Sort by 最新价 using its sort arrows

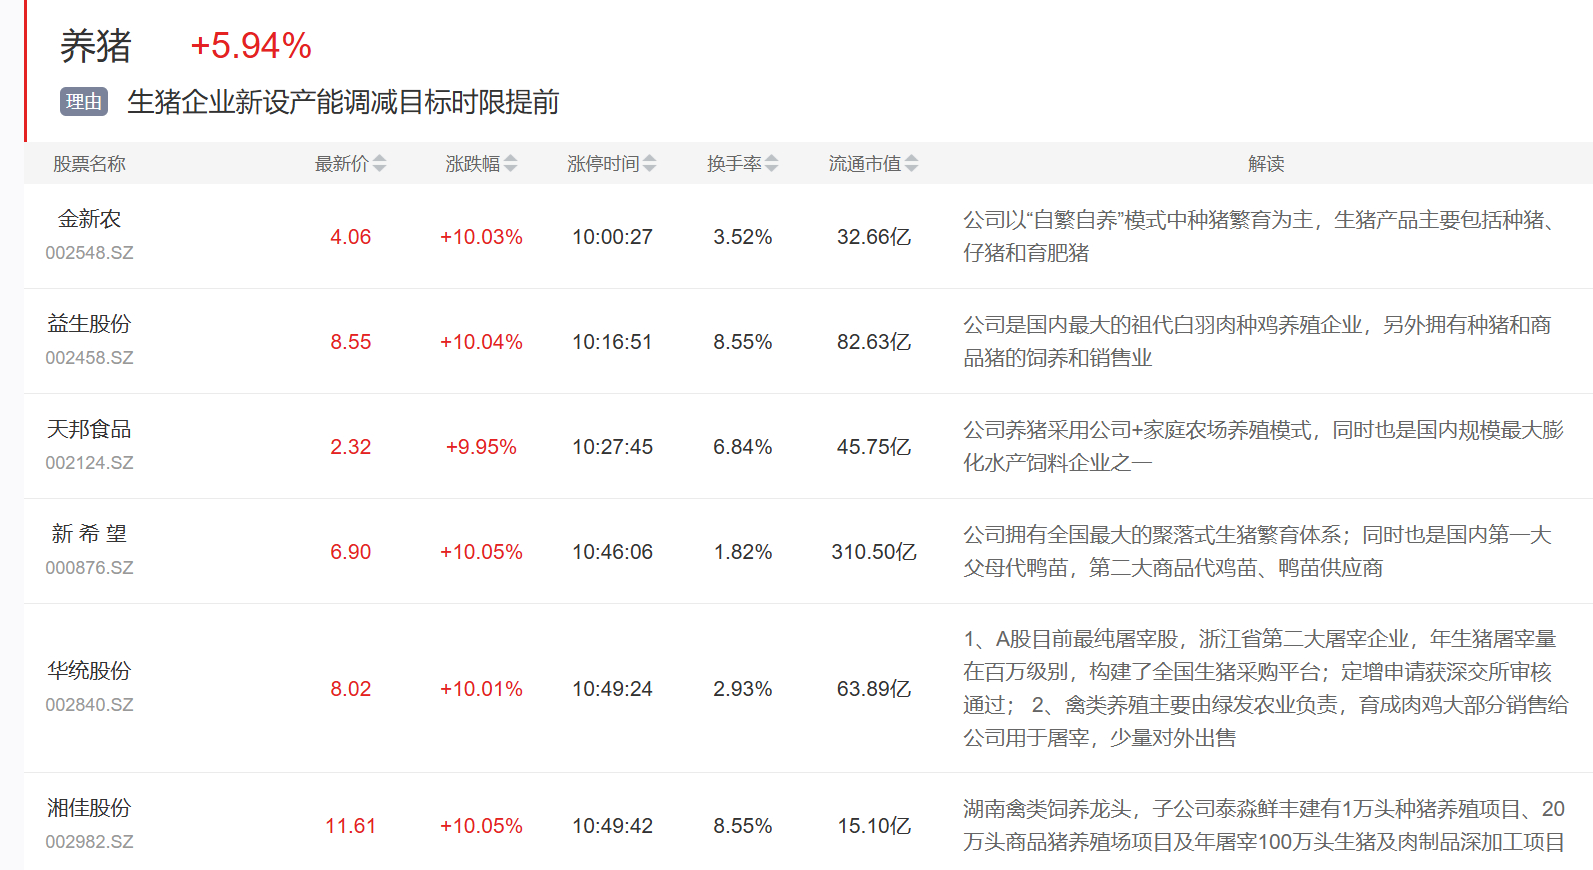[x=379, y=164]
